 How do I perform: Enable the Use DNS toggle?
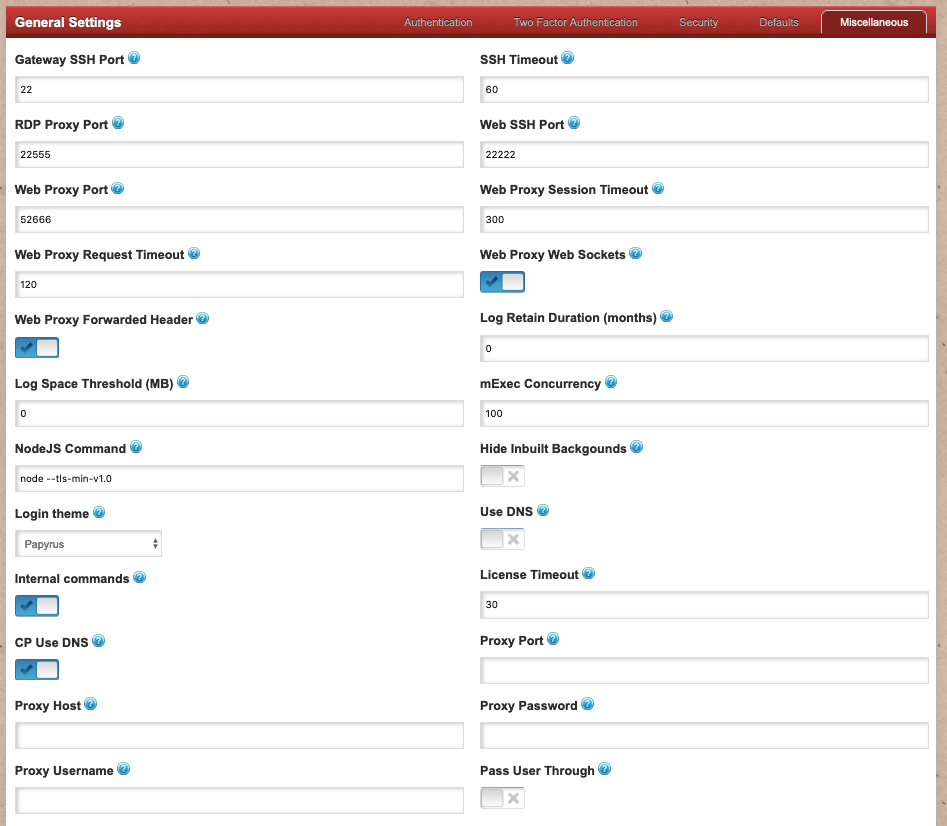(x=502, y=539)
